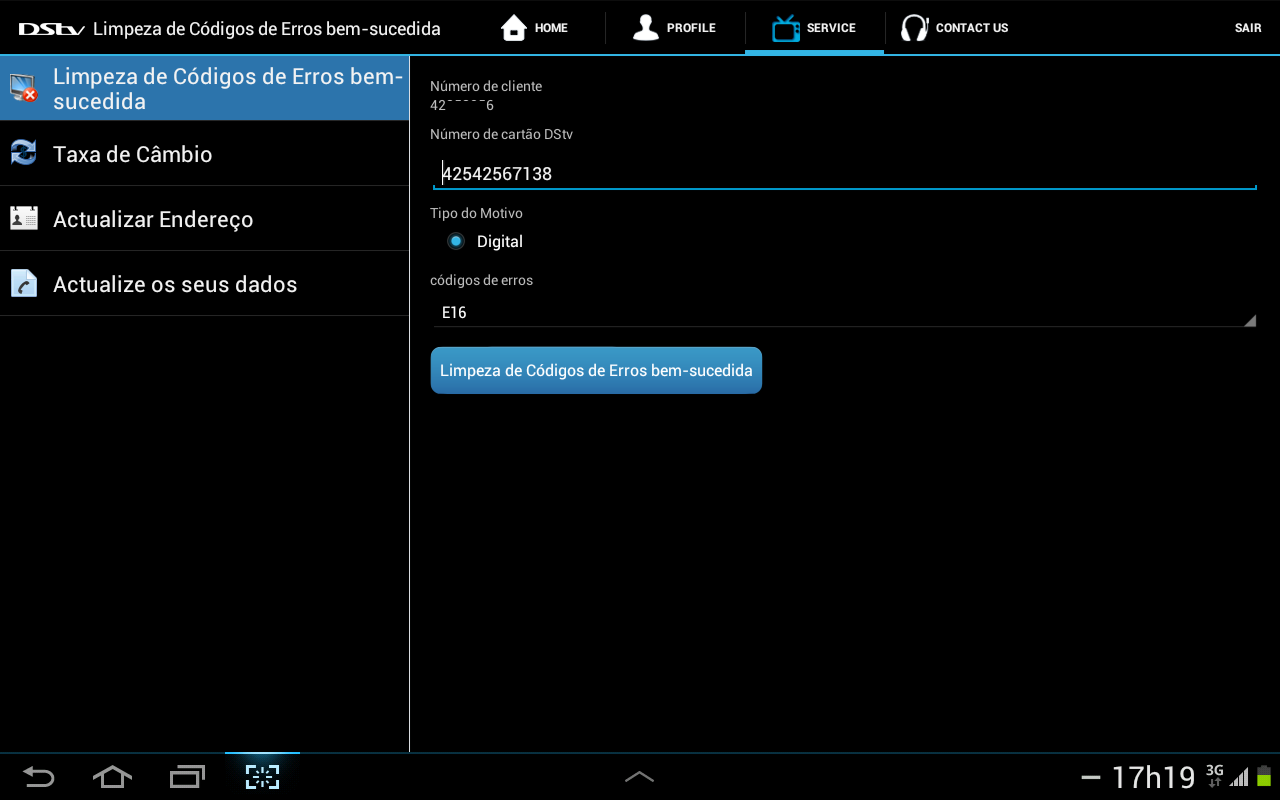Switch to the SERVICE tab
1280x800 pixels.
pyautogui.click(x=814, y=28)
